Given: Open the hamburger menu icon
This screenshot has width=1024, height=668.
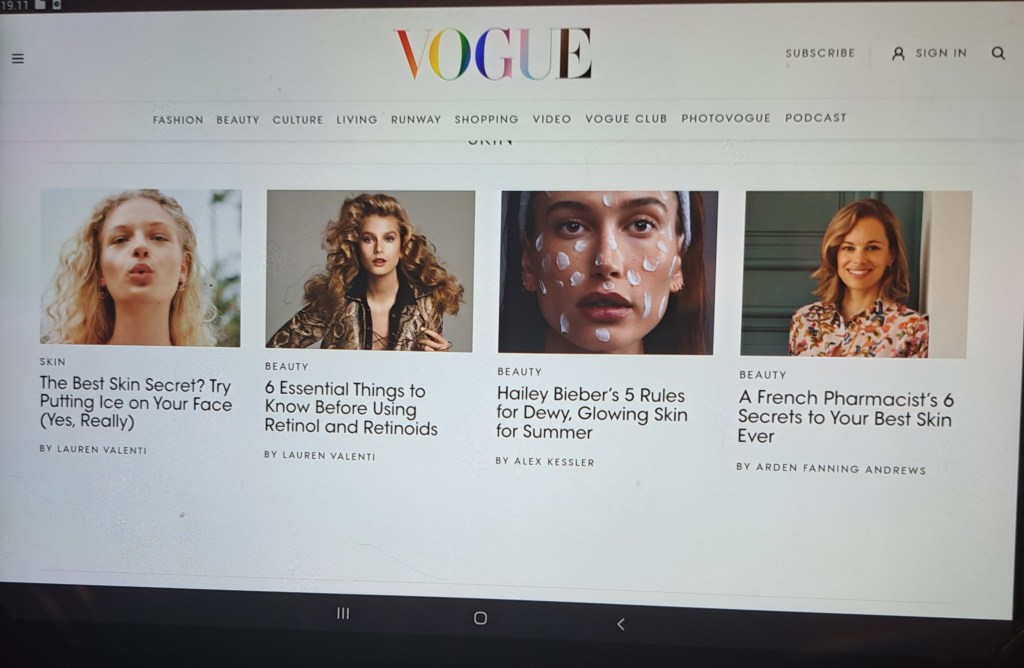Looking at the screenshot, I should pyautogui.click(x=17, y=59).
